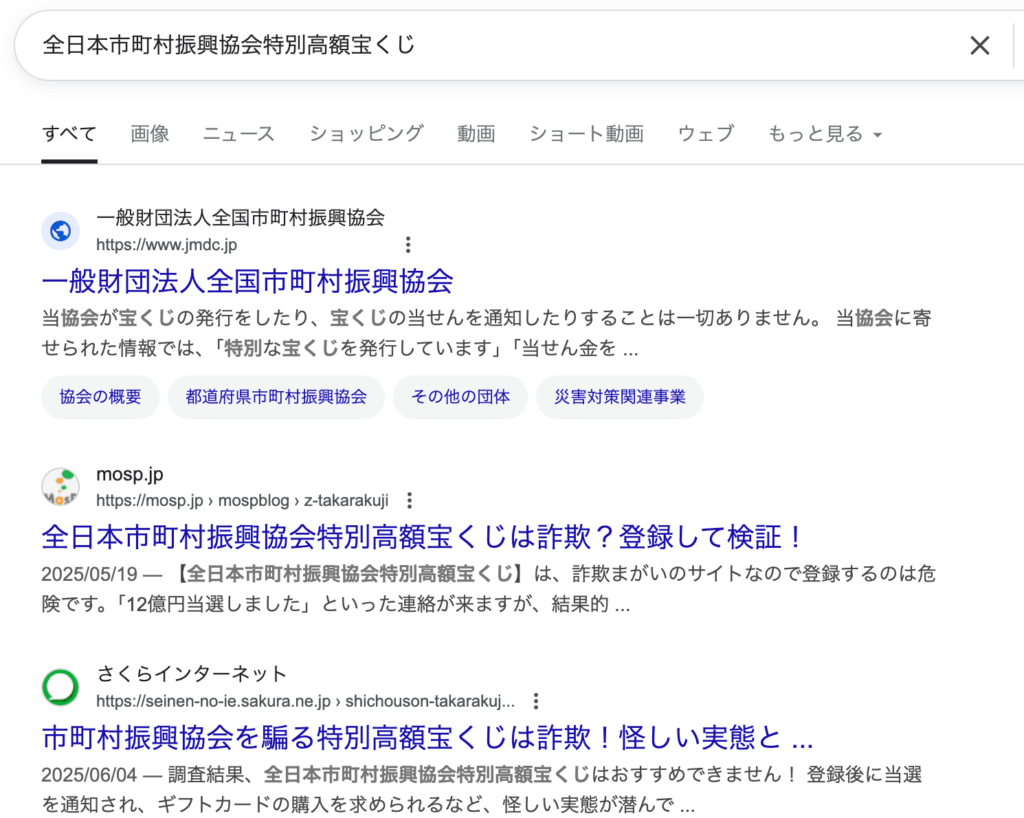
Task: Clear the search query with the X icon
Action: tap(980, 45)
